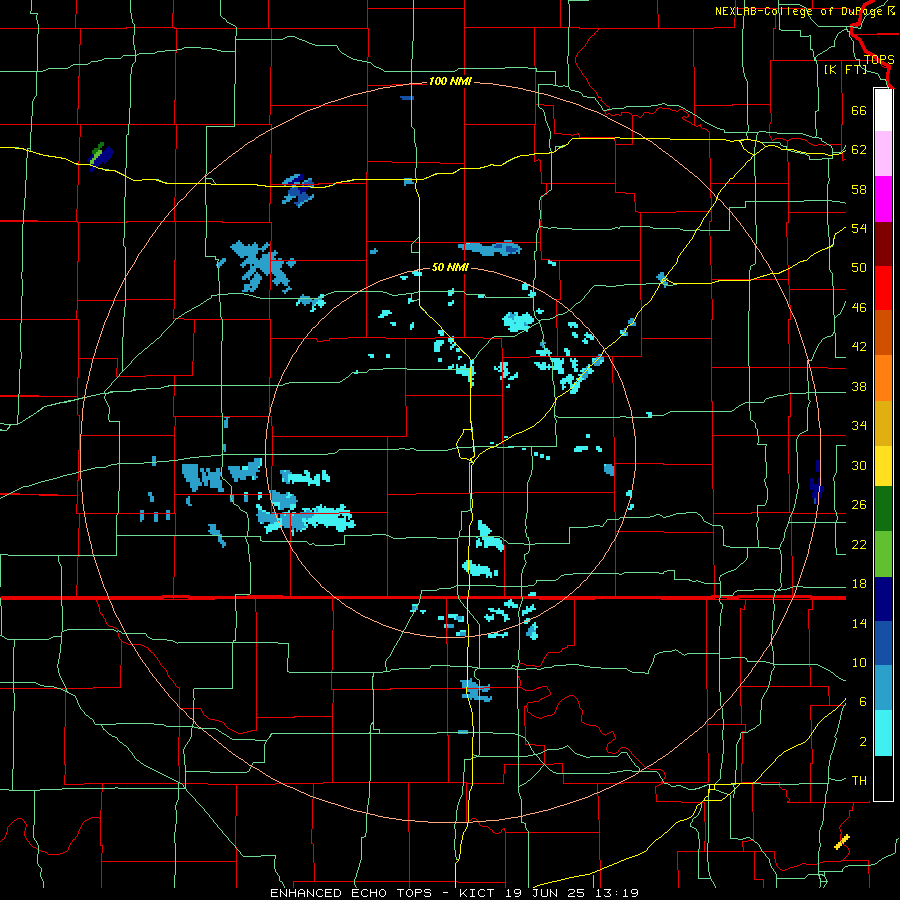Click the green-topped echo in the upper left
This screenshot has height=900, width=900.
pos(102,157)
